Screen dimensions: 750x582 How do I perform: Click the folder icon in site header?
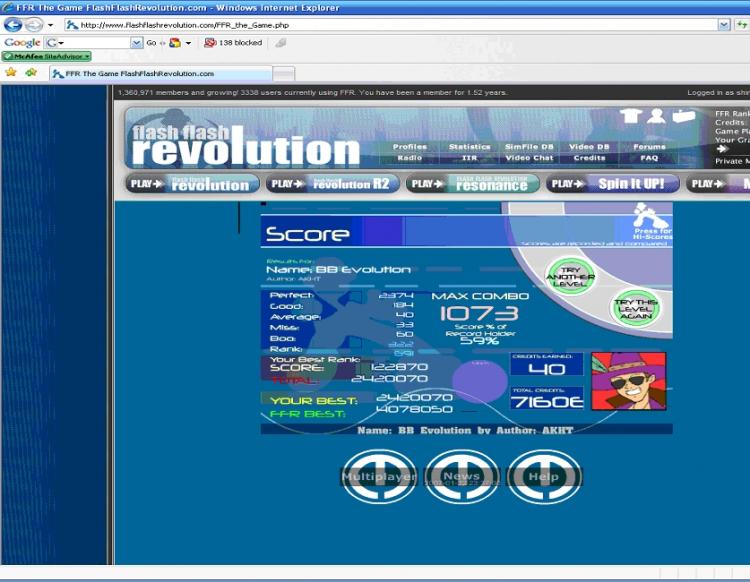tap(684, 116)
